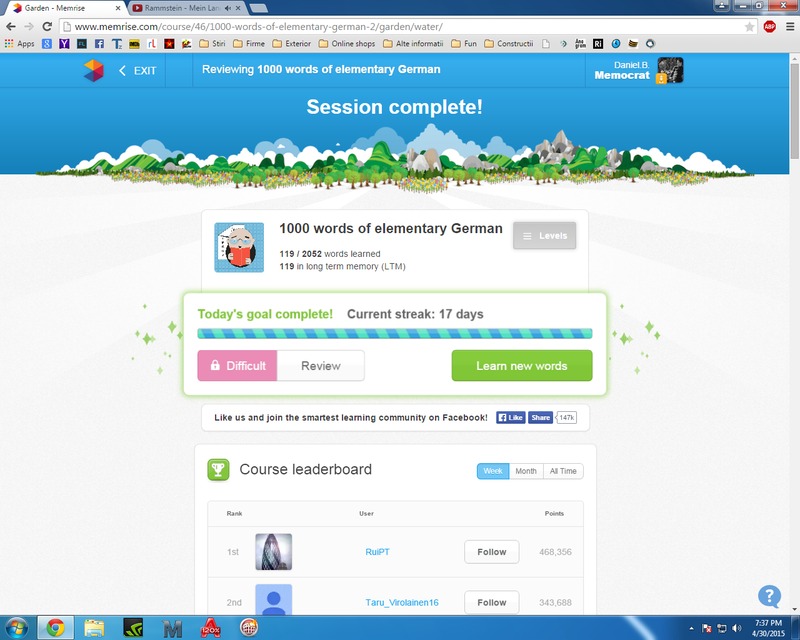Open the Facebook bookmark icon
Screen dimensions: 800x640
99,44
